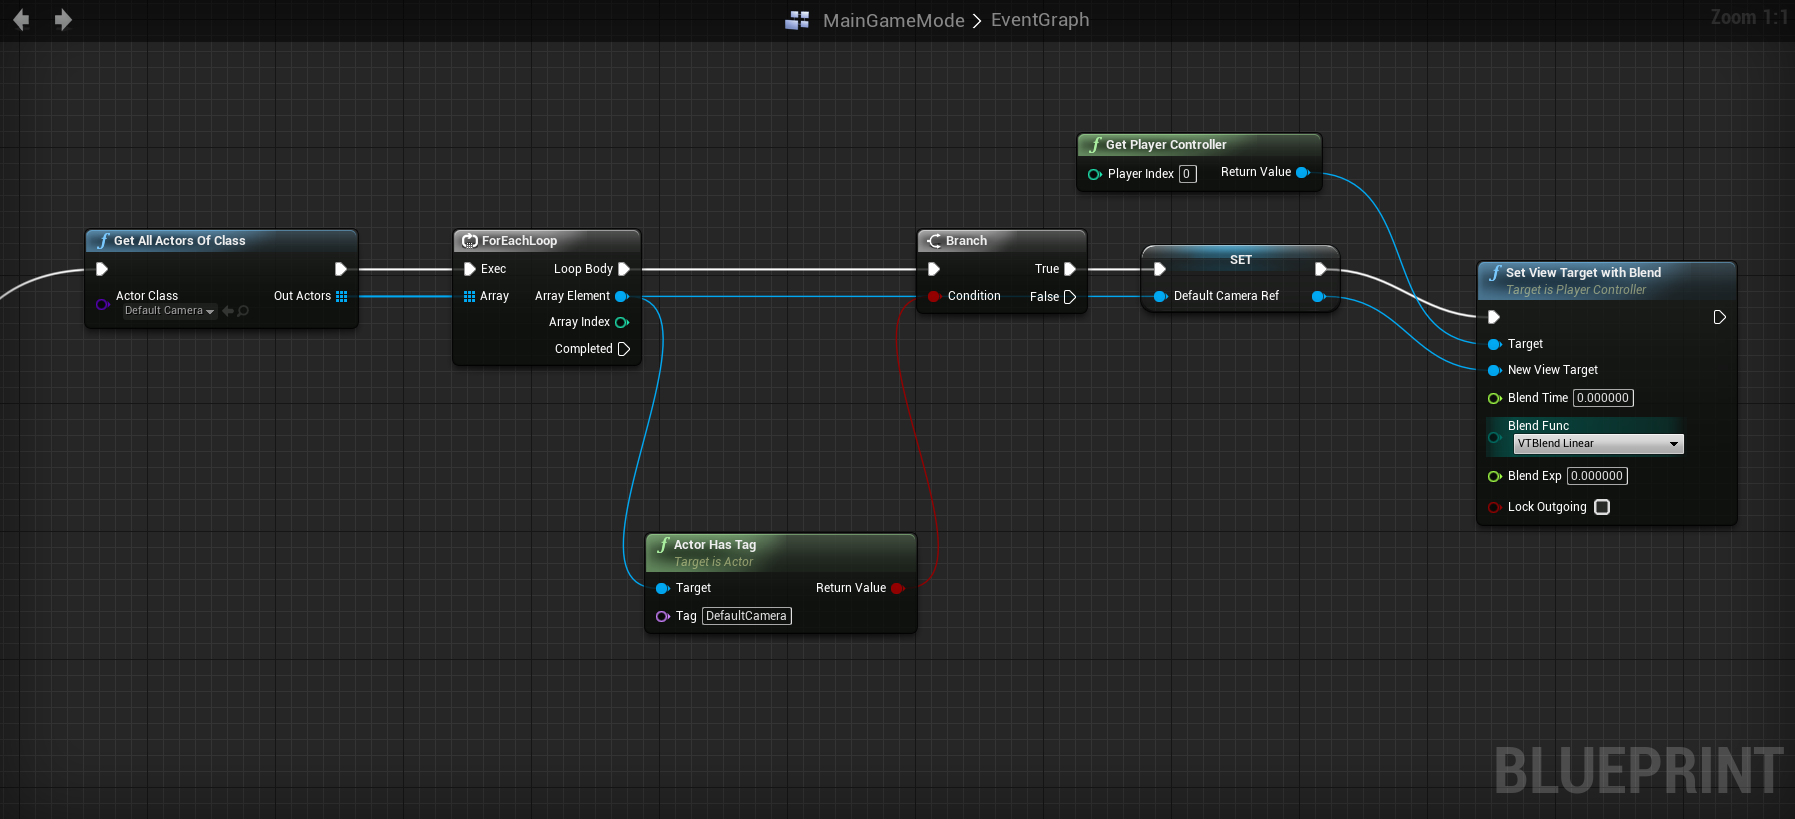
Task: Click the Branch Condition red pin
Action: coord(934,296)
